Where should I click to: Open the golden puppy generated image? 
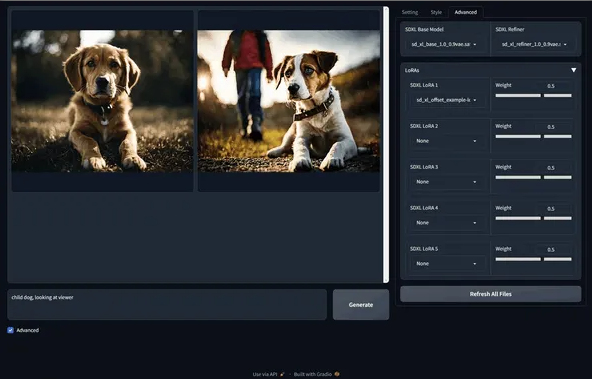click(102, 101)
